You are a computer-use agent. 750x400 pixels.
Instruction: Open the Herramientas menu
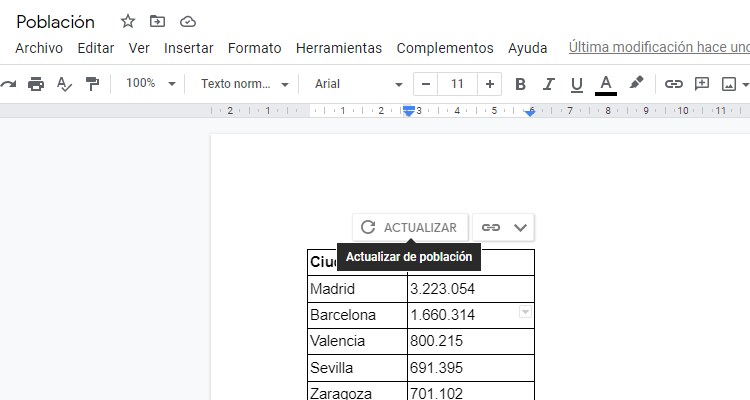click(339, 48)
